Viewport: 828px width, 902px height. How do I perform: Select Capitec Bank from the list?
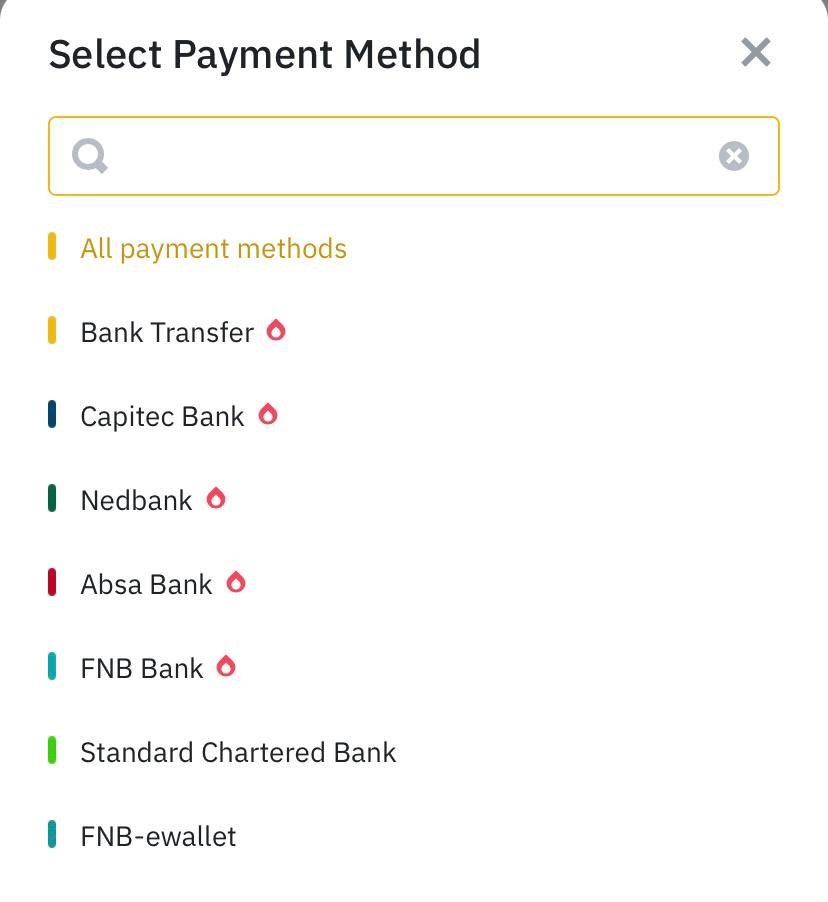tap(162, 416)
